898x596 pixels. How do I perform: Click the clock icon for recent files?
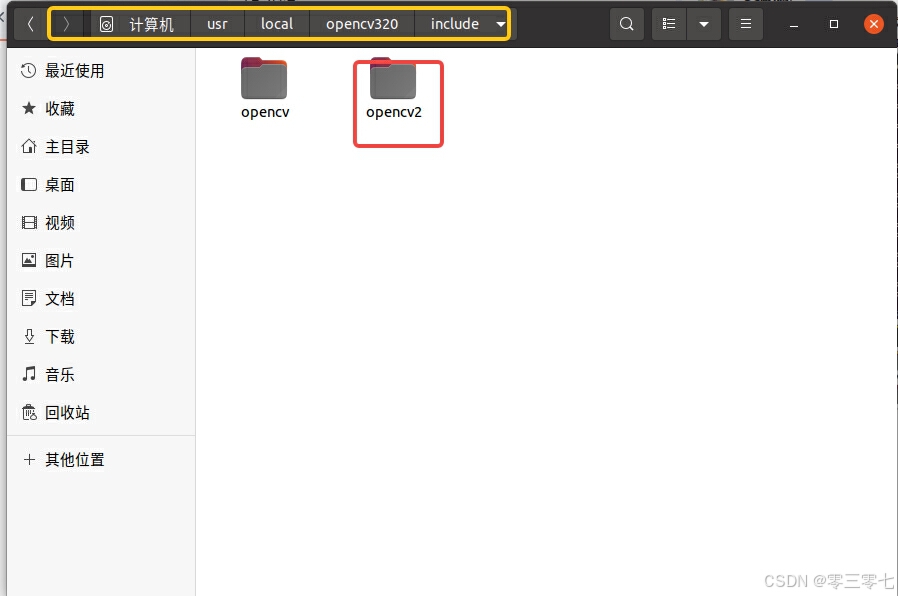pyautogui.click(x=29, y=71)
